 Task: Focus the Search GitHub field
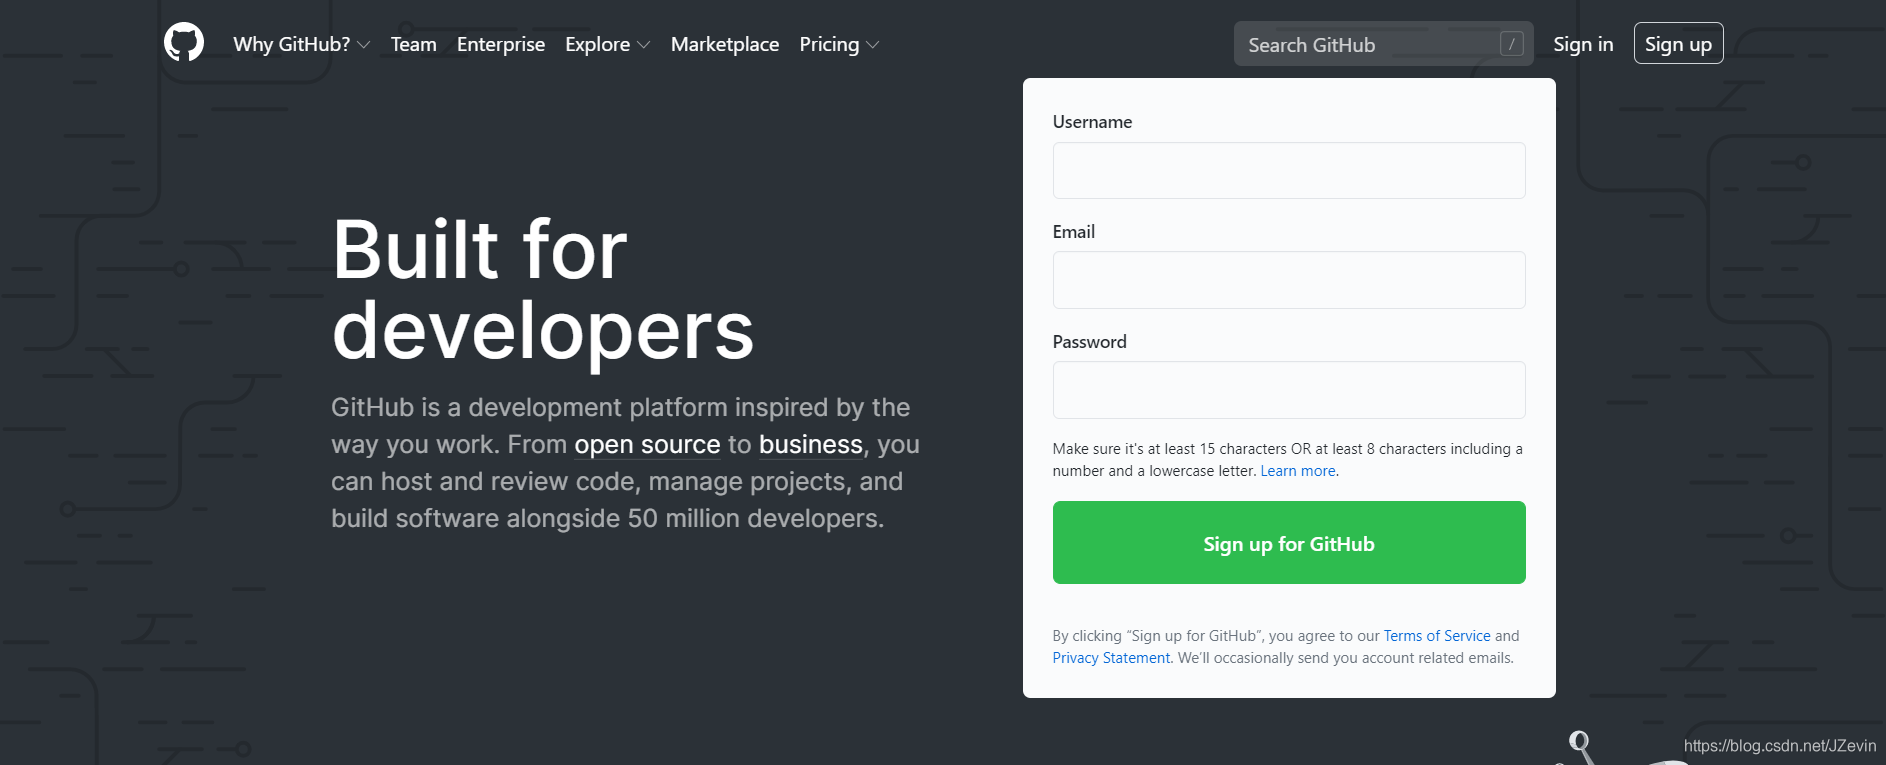[x=1383, y=44]
